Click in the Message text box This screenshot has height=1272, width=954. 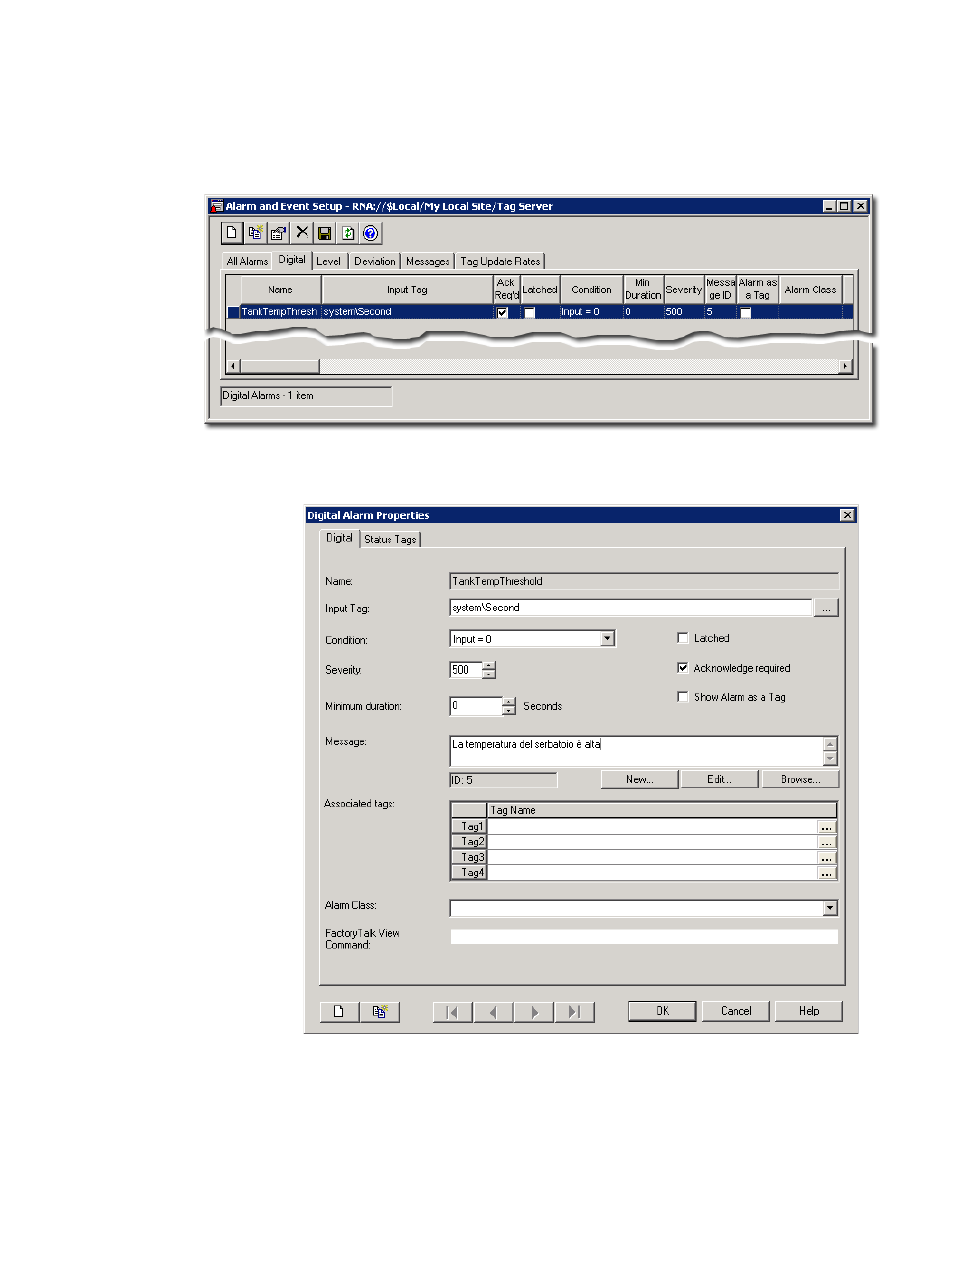pyautogui.click(x=637, y=751)
